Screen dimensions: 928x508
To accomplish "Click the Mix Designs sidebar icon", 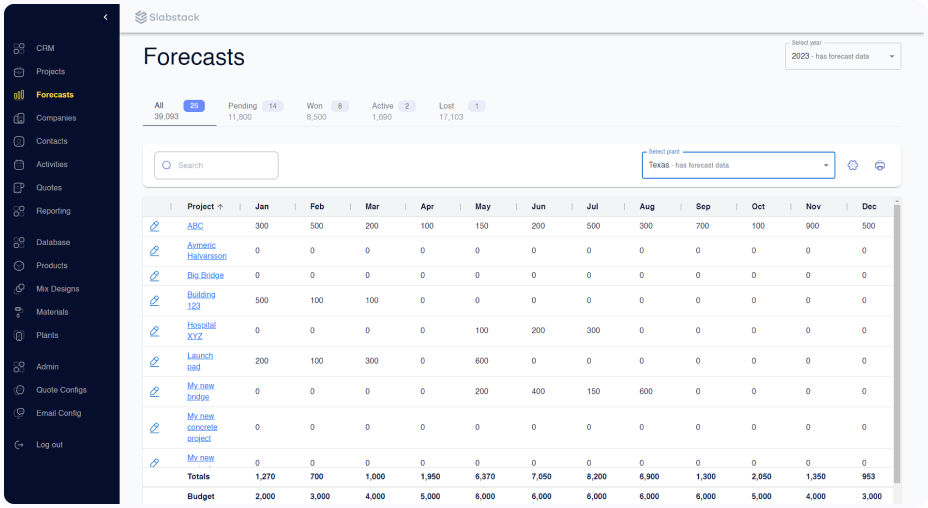I will [19, 289].
